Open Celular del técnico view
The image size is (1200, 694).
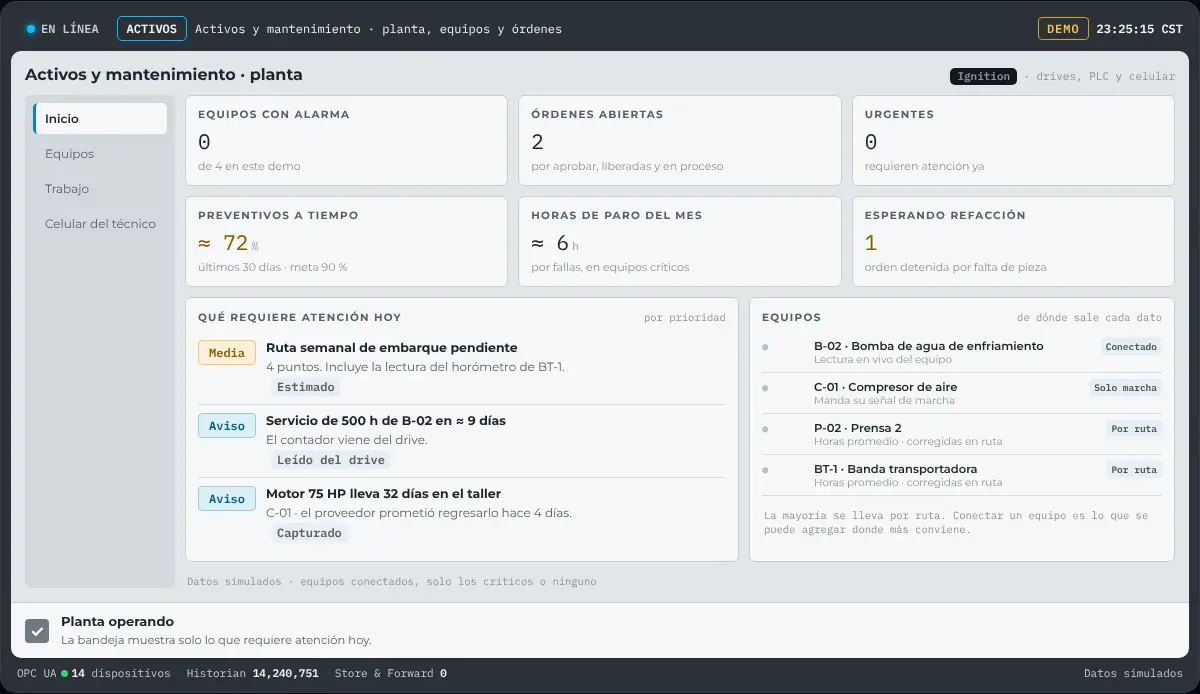pos(100,224)
